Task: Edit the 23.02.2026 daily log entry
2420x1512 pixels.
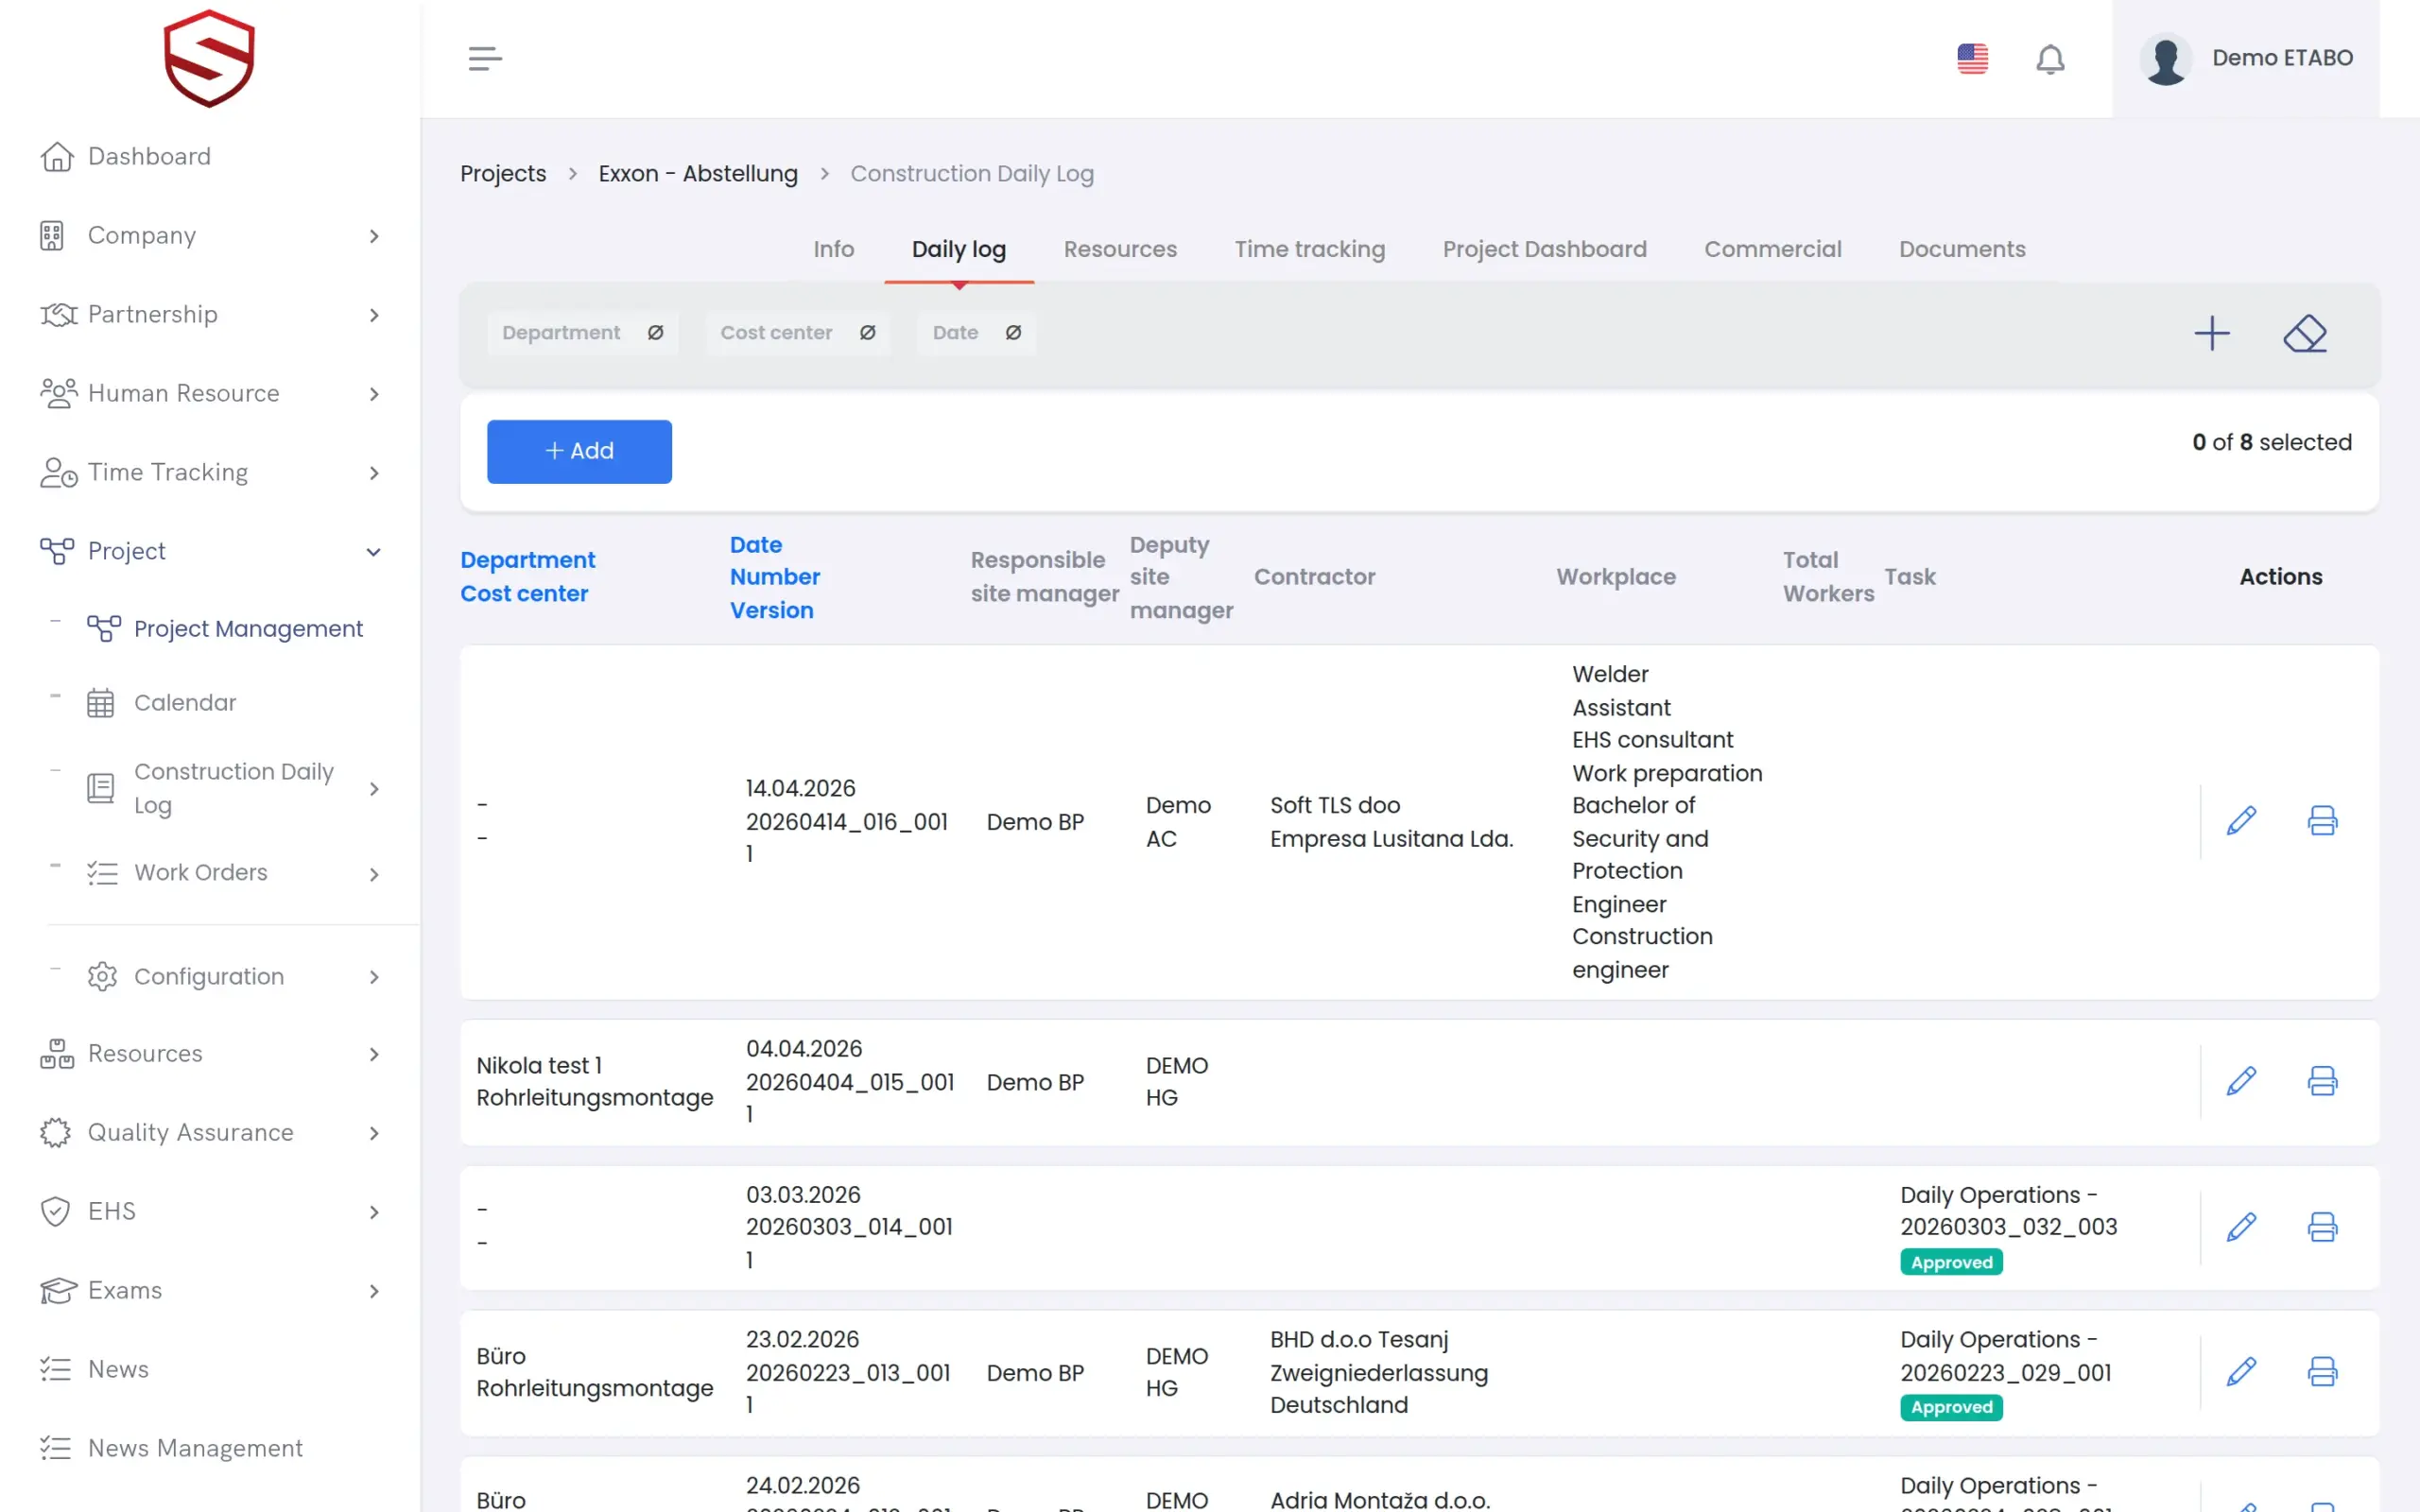Action: coord(2241,1372)
